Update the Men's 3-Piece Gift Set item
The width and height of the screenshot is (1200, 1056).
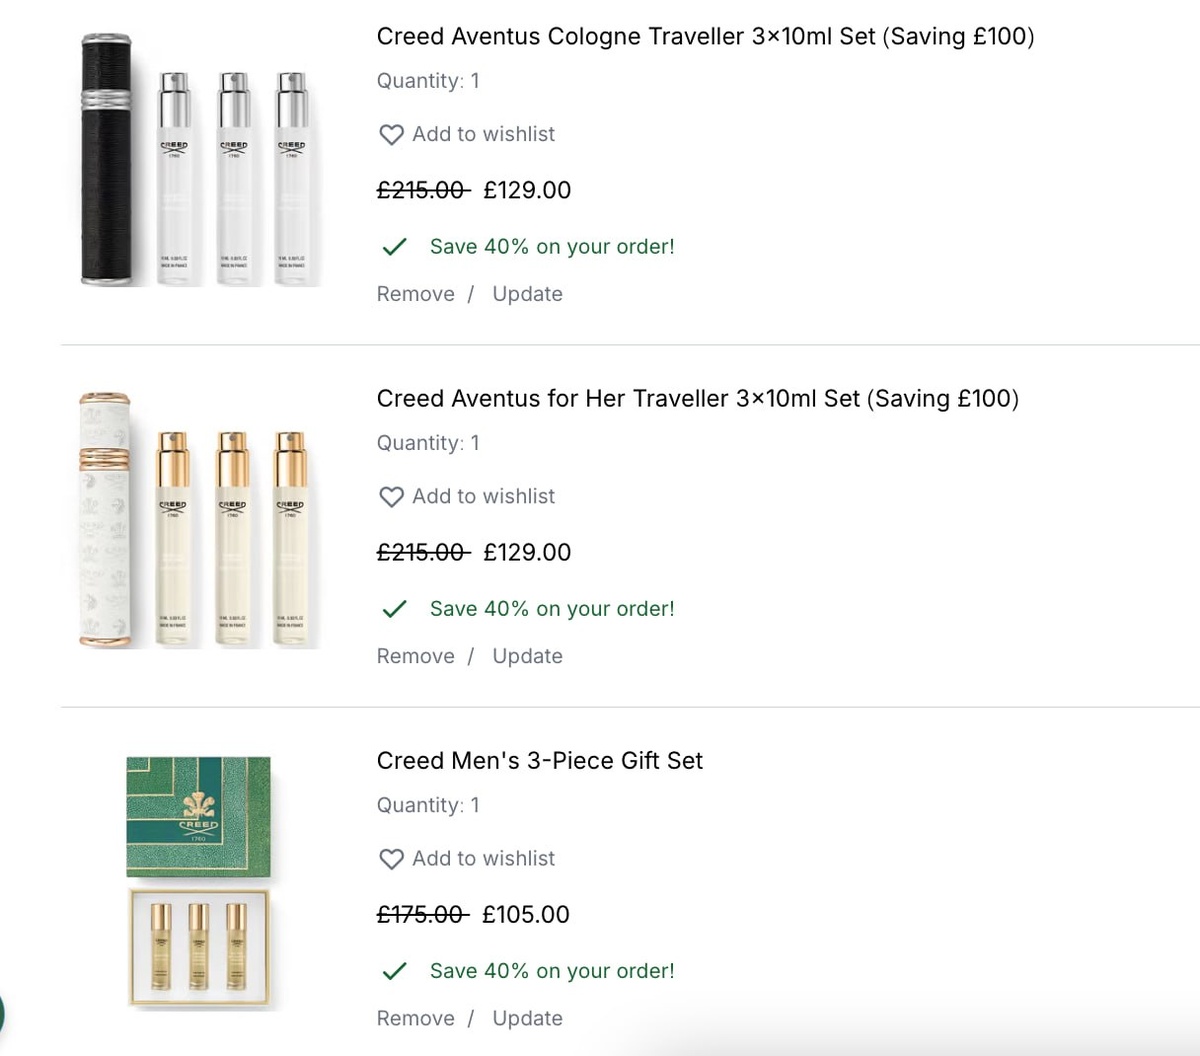click(527, 1018)
